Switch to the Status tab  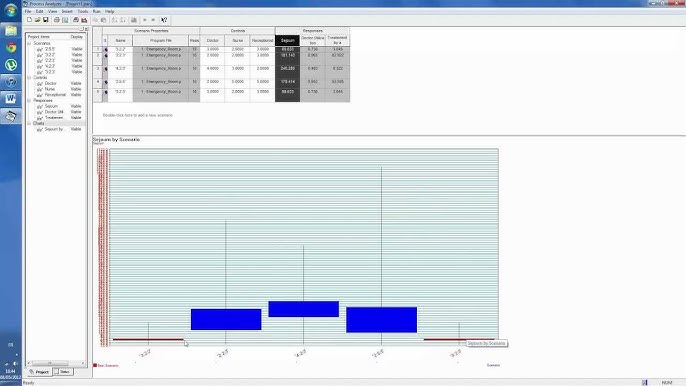(x=63, y=372)
